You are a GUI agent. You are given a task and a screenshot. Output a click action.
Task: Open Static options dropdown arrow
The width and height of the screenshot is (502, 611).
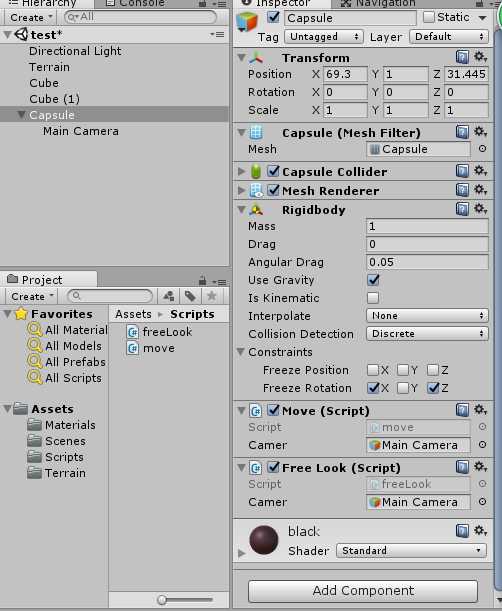[x=483, y=18]
